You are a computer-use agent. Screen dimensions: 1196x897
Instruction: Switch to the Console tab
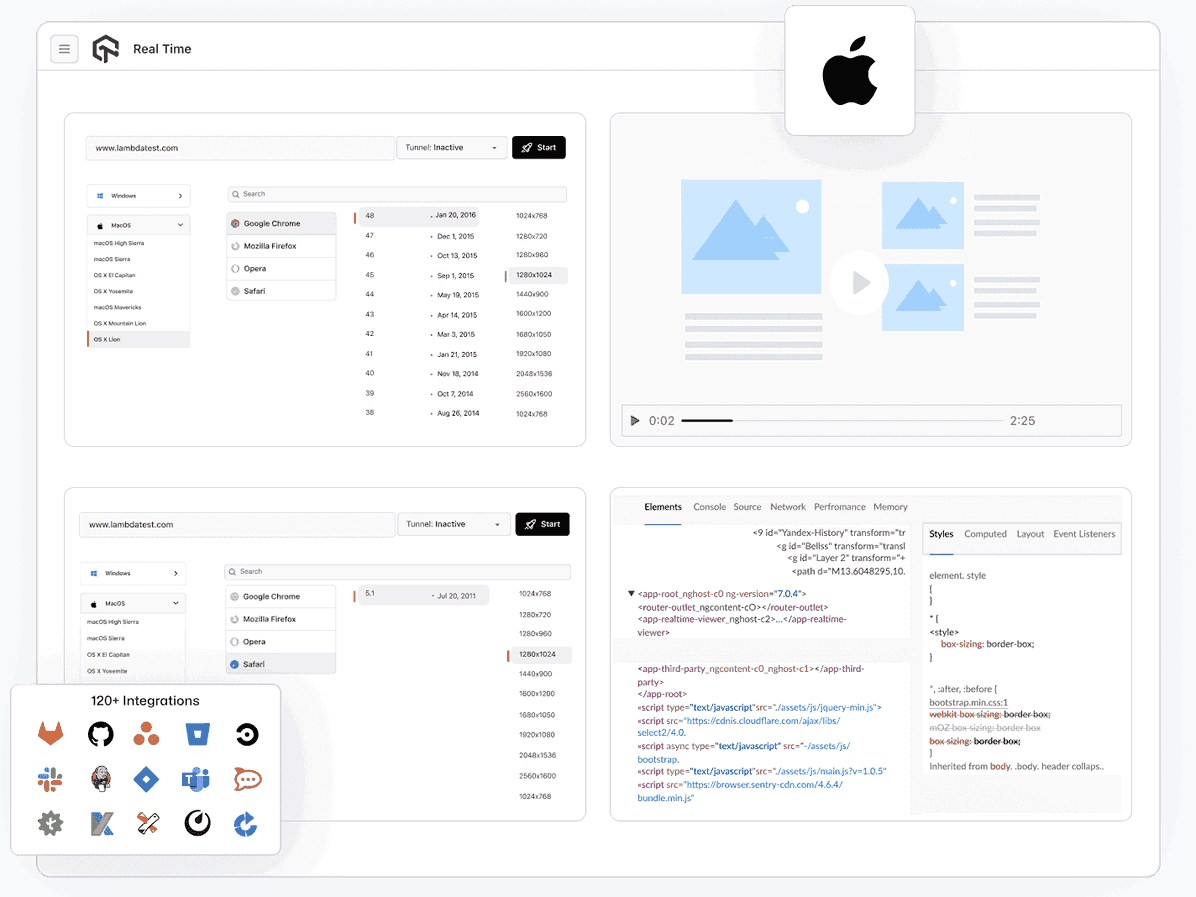click(709, 507)
